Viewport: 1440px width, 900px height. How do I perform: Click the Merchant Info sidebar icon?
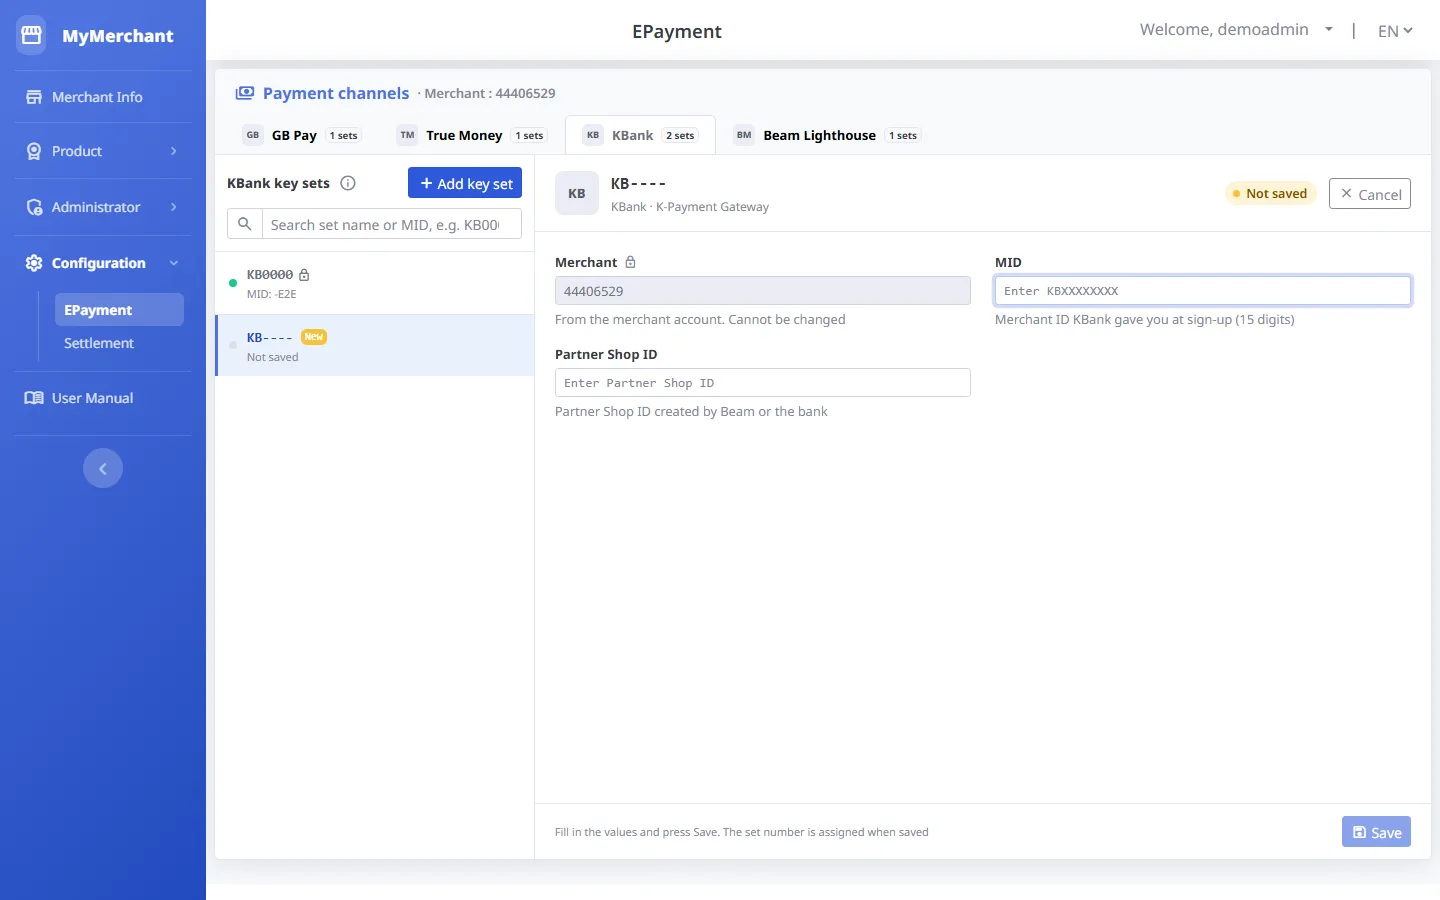point(34,97)
